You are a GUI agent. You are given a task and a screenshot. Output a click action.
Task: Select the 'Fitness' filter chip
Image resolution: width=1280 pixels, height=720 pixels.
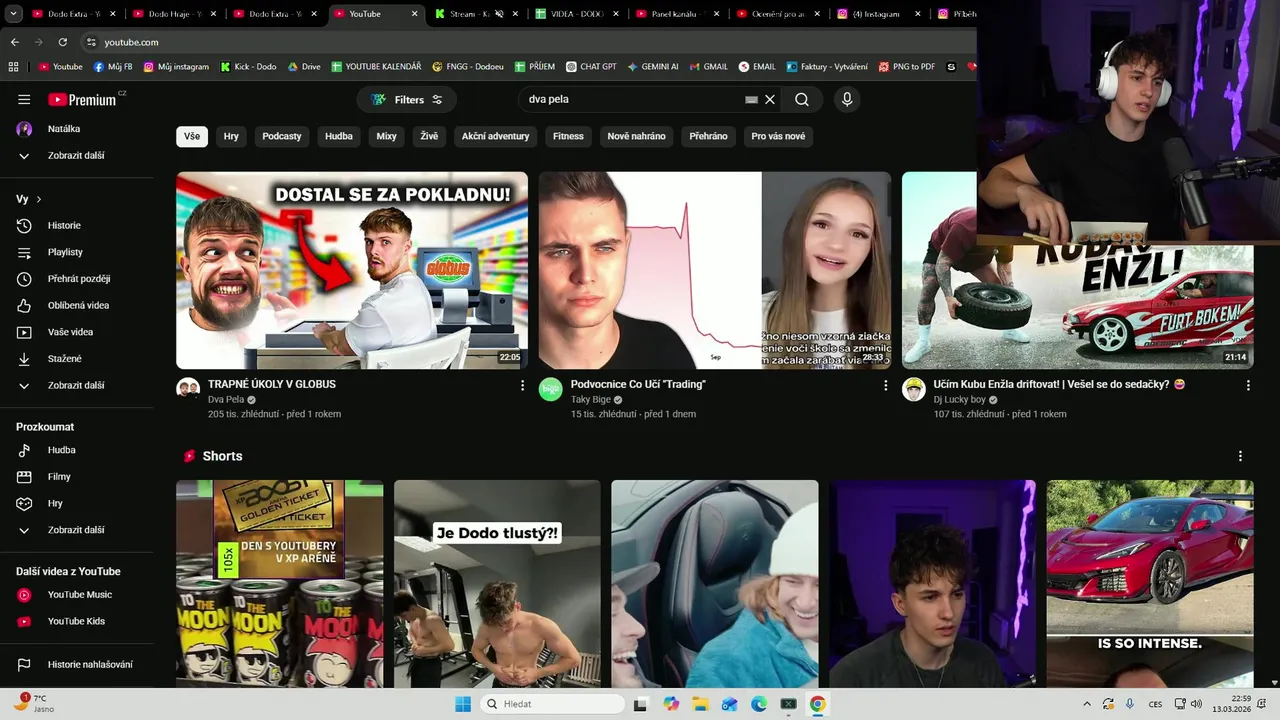click(x=568, y=136)
